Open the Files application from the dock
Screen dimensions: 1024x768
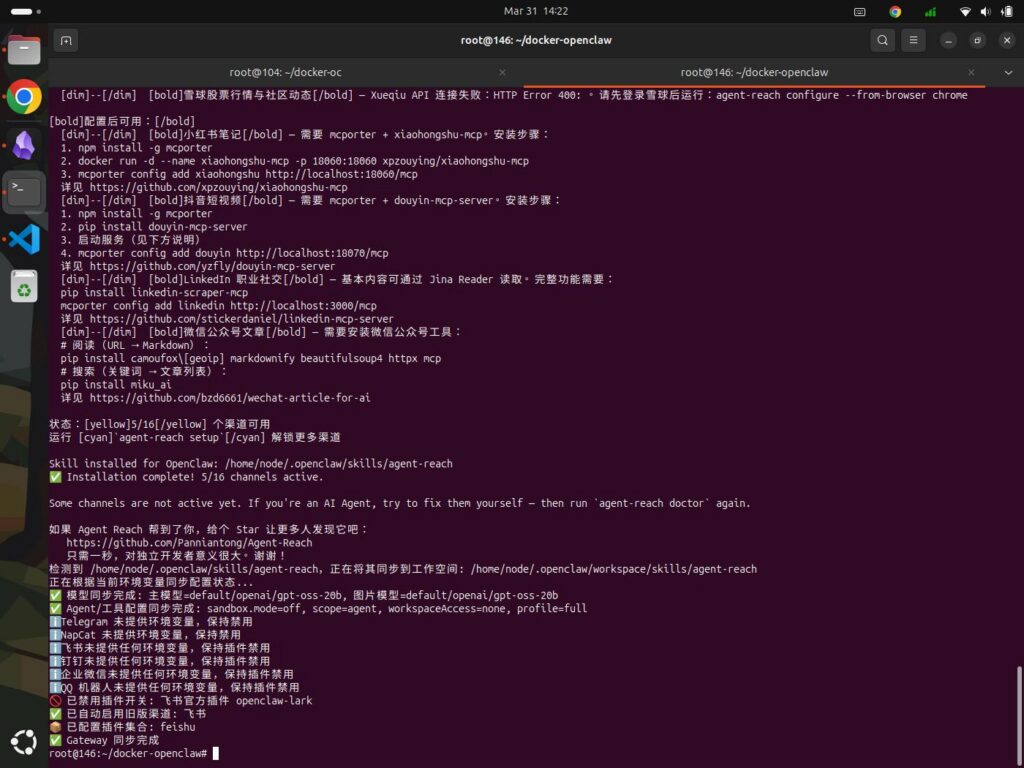[x=24, y=48]
